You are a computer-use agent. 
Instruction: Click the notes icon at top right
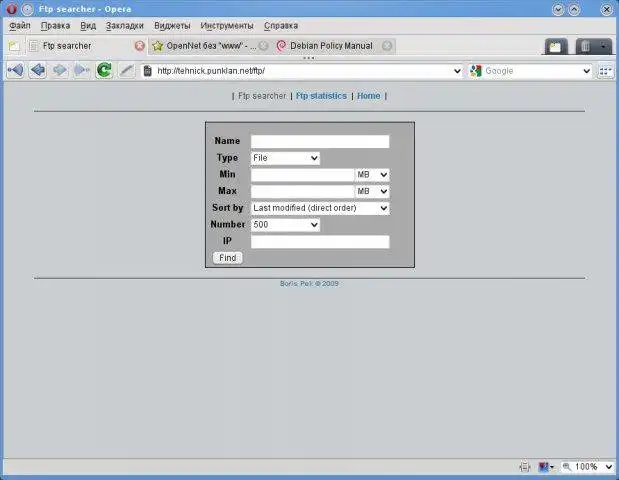pos(556,46)
